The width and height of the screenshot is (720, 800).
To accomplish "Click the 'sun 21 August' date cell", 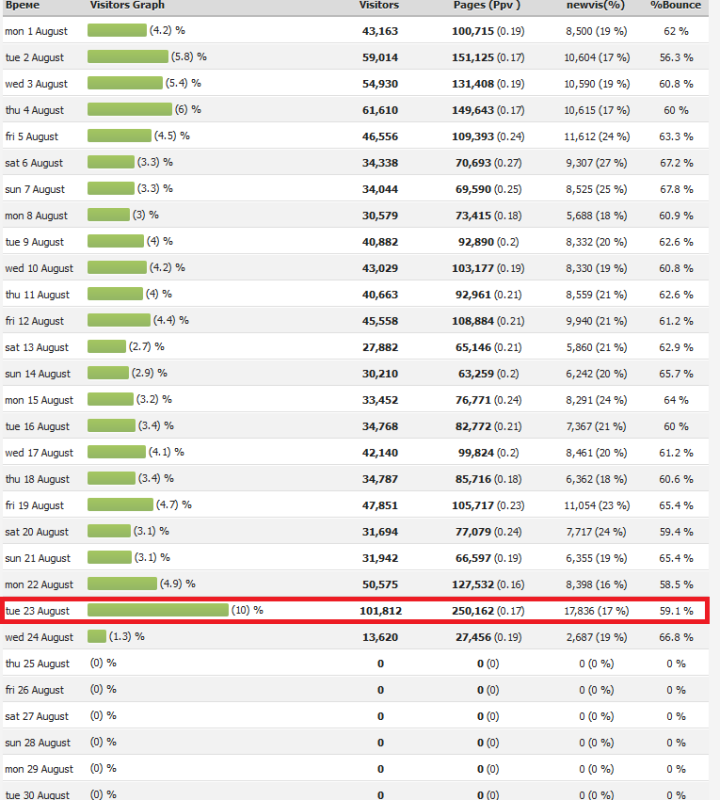I will click(x=38, y=558).
